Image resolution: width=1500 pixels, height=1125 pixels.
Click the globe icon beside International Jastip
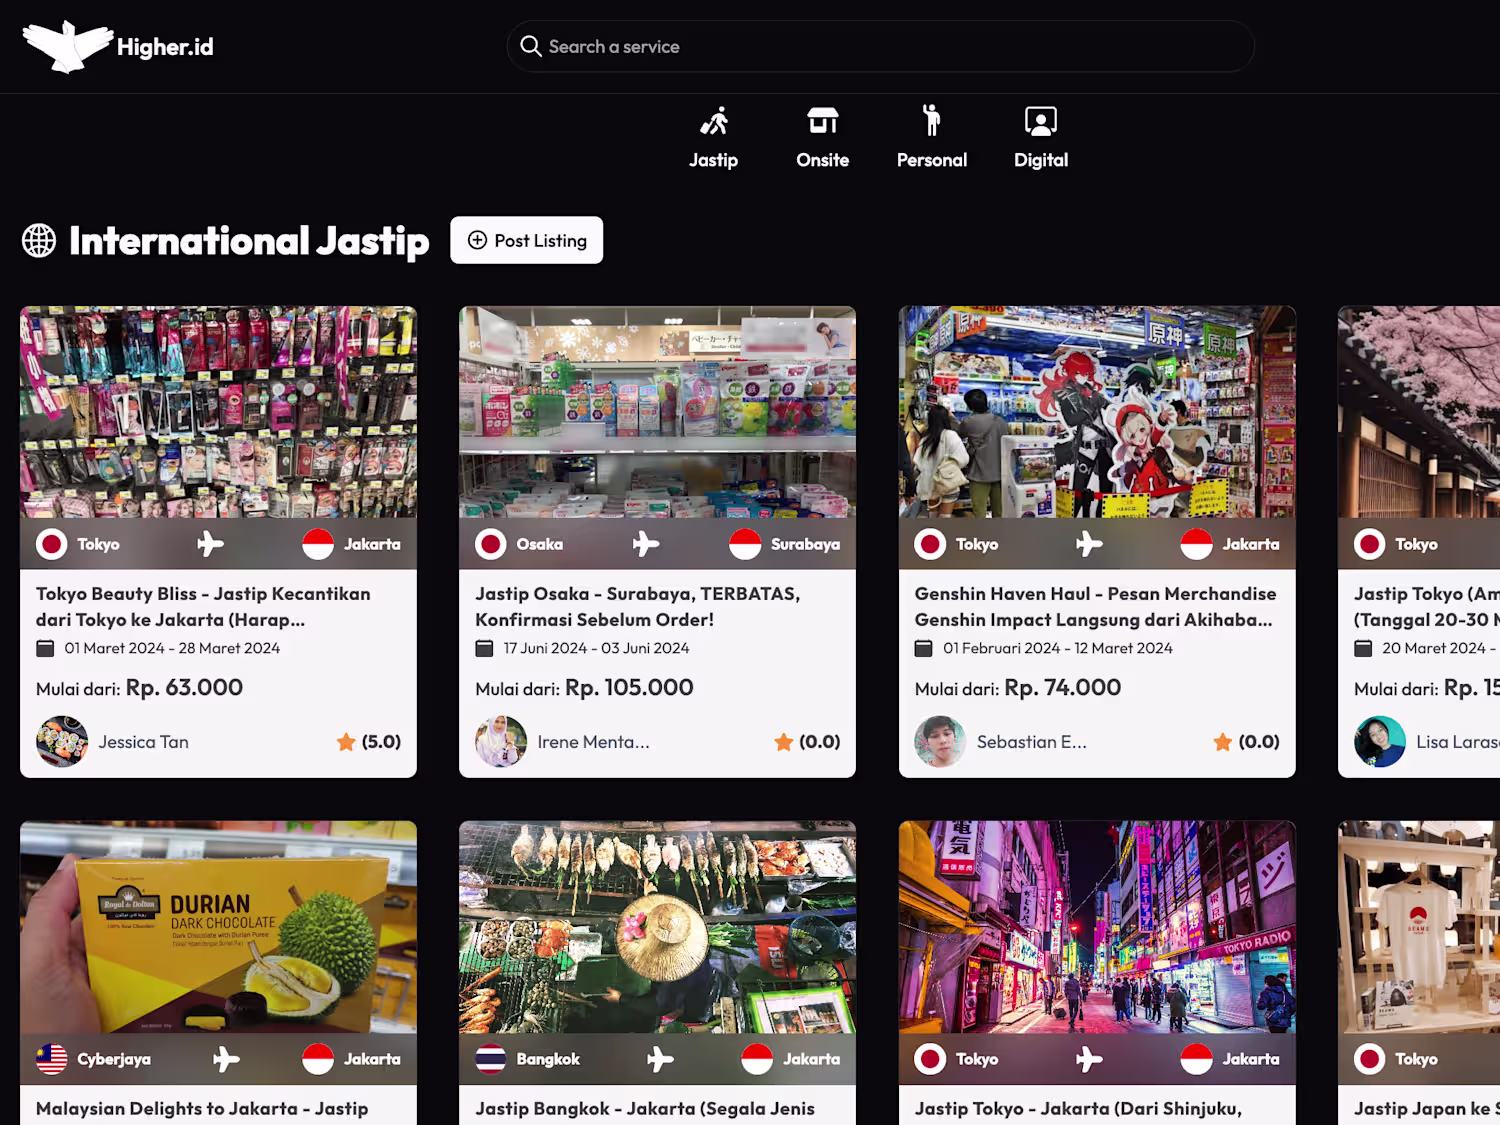[39, 241]
